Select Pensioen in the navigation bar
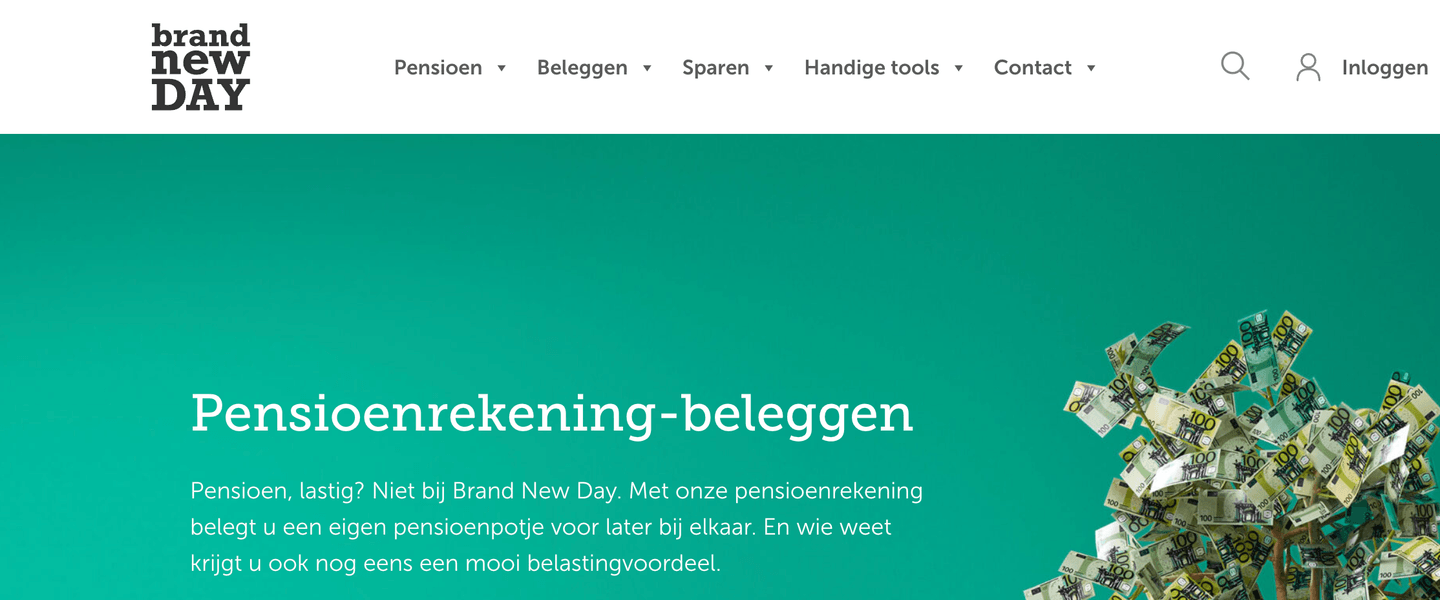 coord(438,67)
